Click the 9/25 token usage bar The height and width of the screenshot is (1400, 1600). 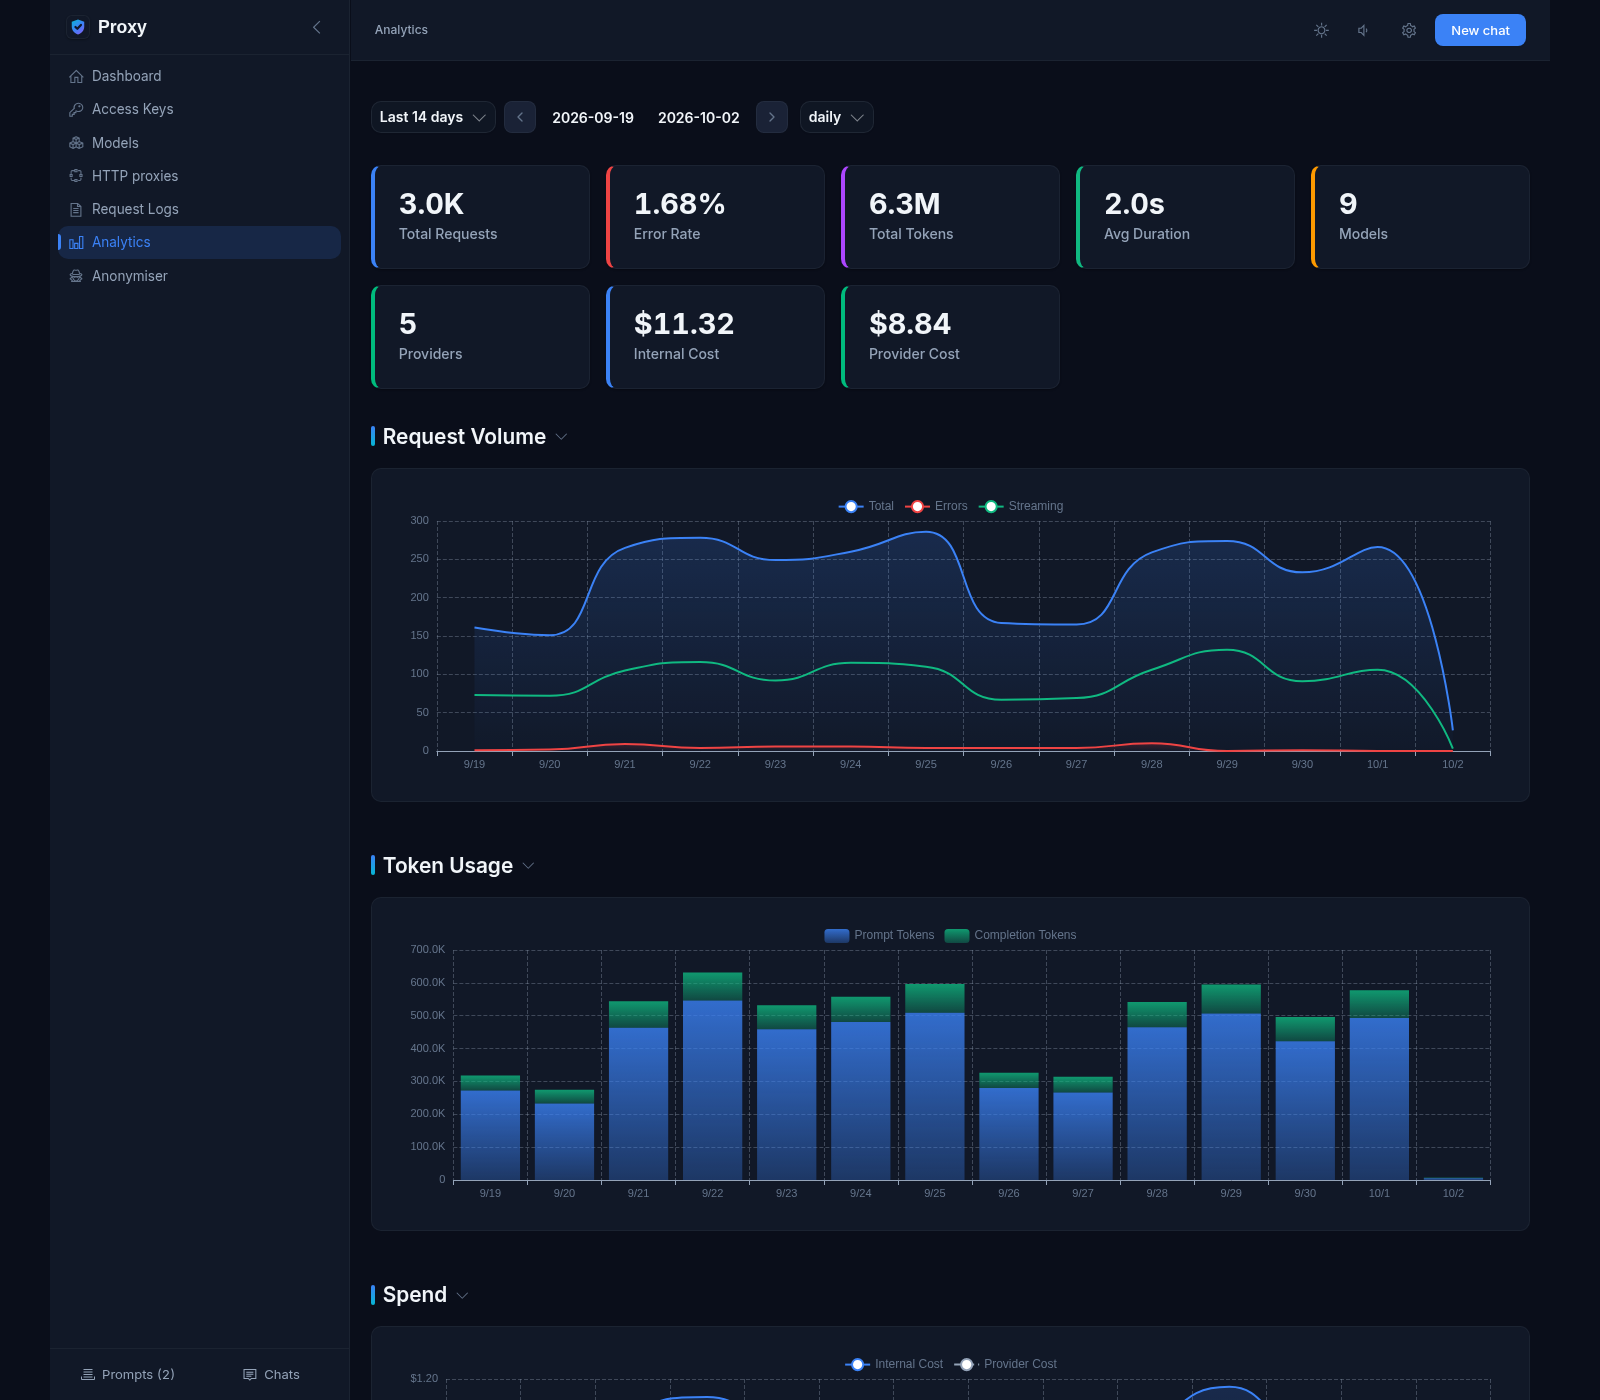(x=935, y=1082)
